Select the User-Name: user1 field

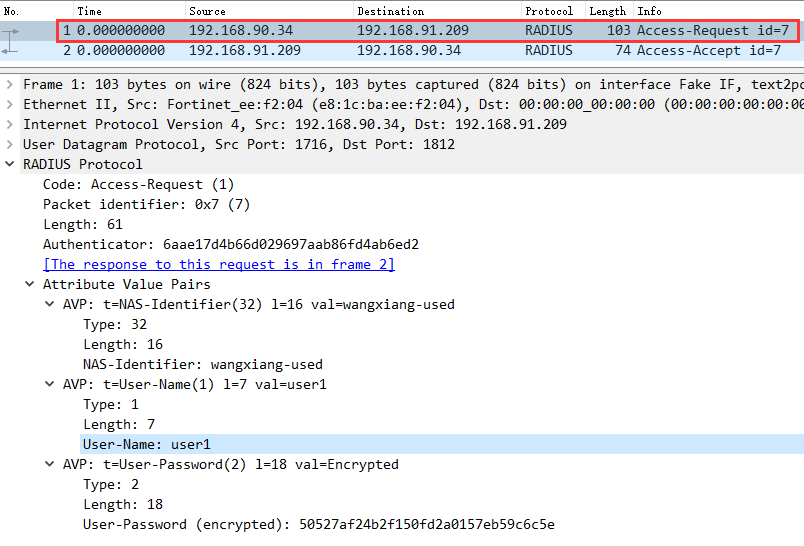coord(147,444)
